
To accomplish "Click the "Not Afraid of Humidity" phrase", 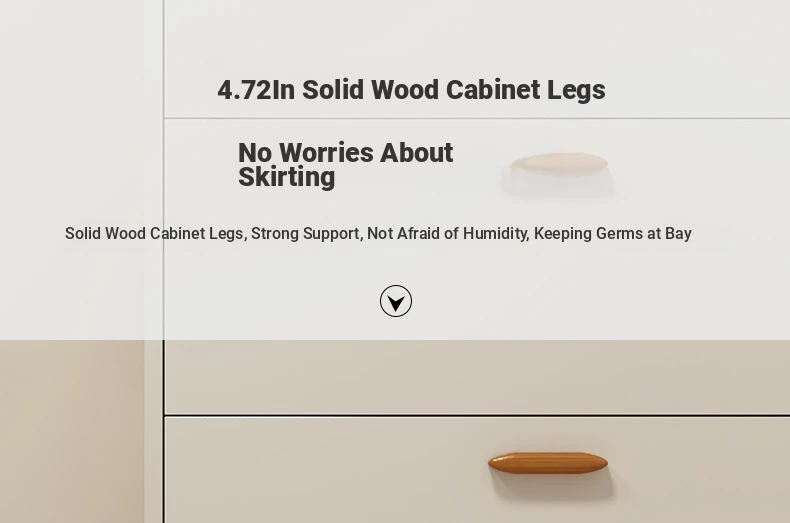I will tap(446, 233).
